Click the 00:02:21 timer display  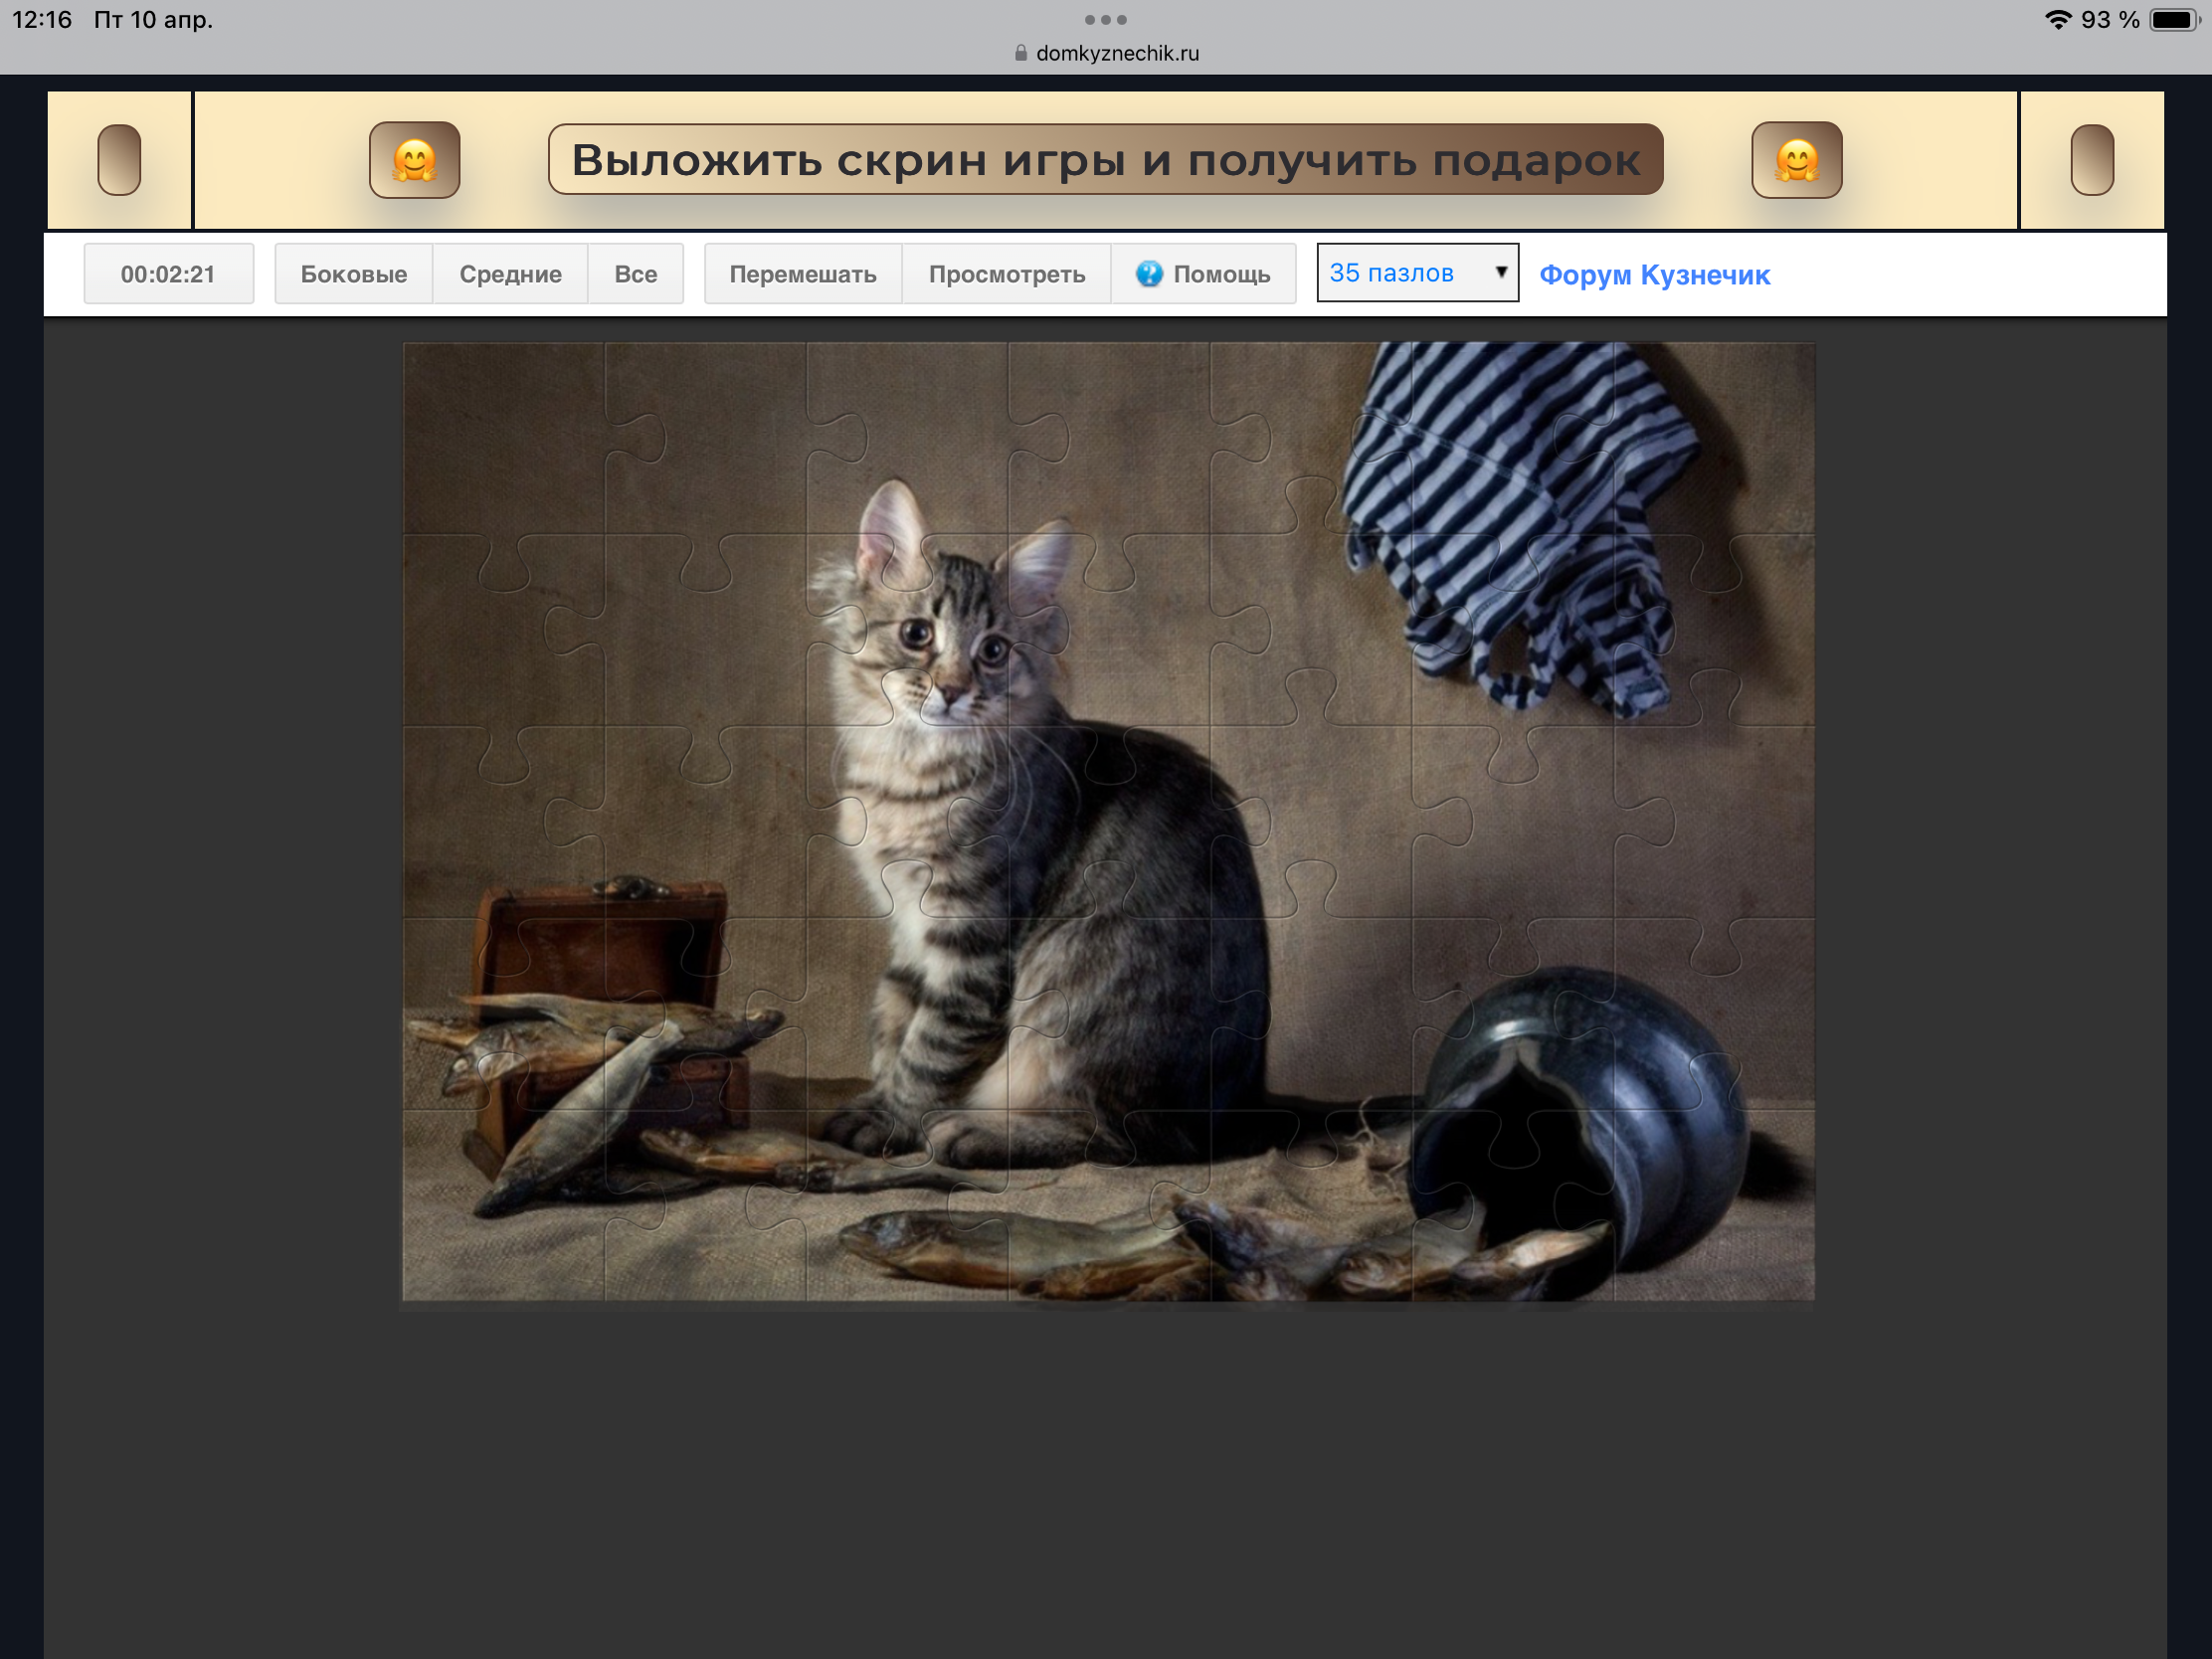tap(168, 273)
